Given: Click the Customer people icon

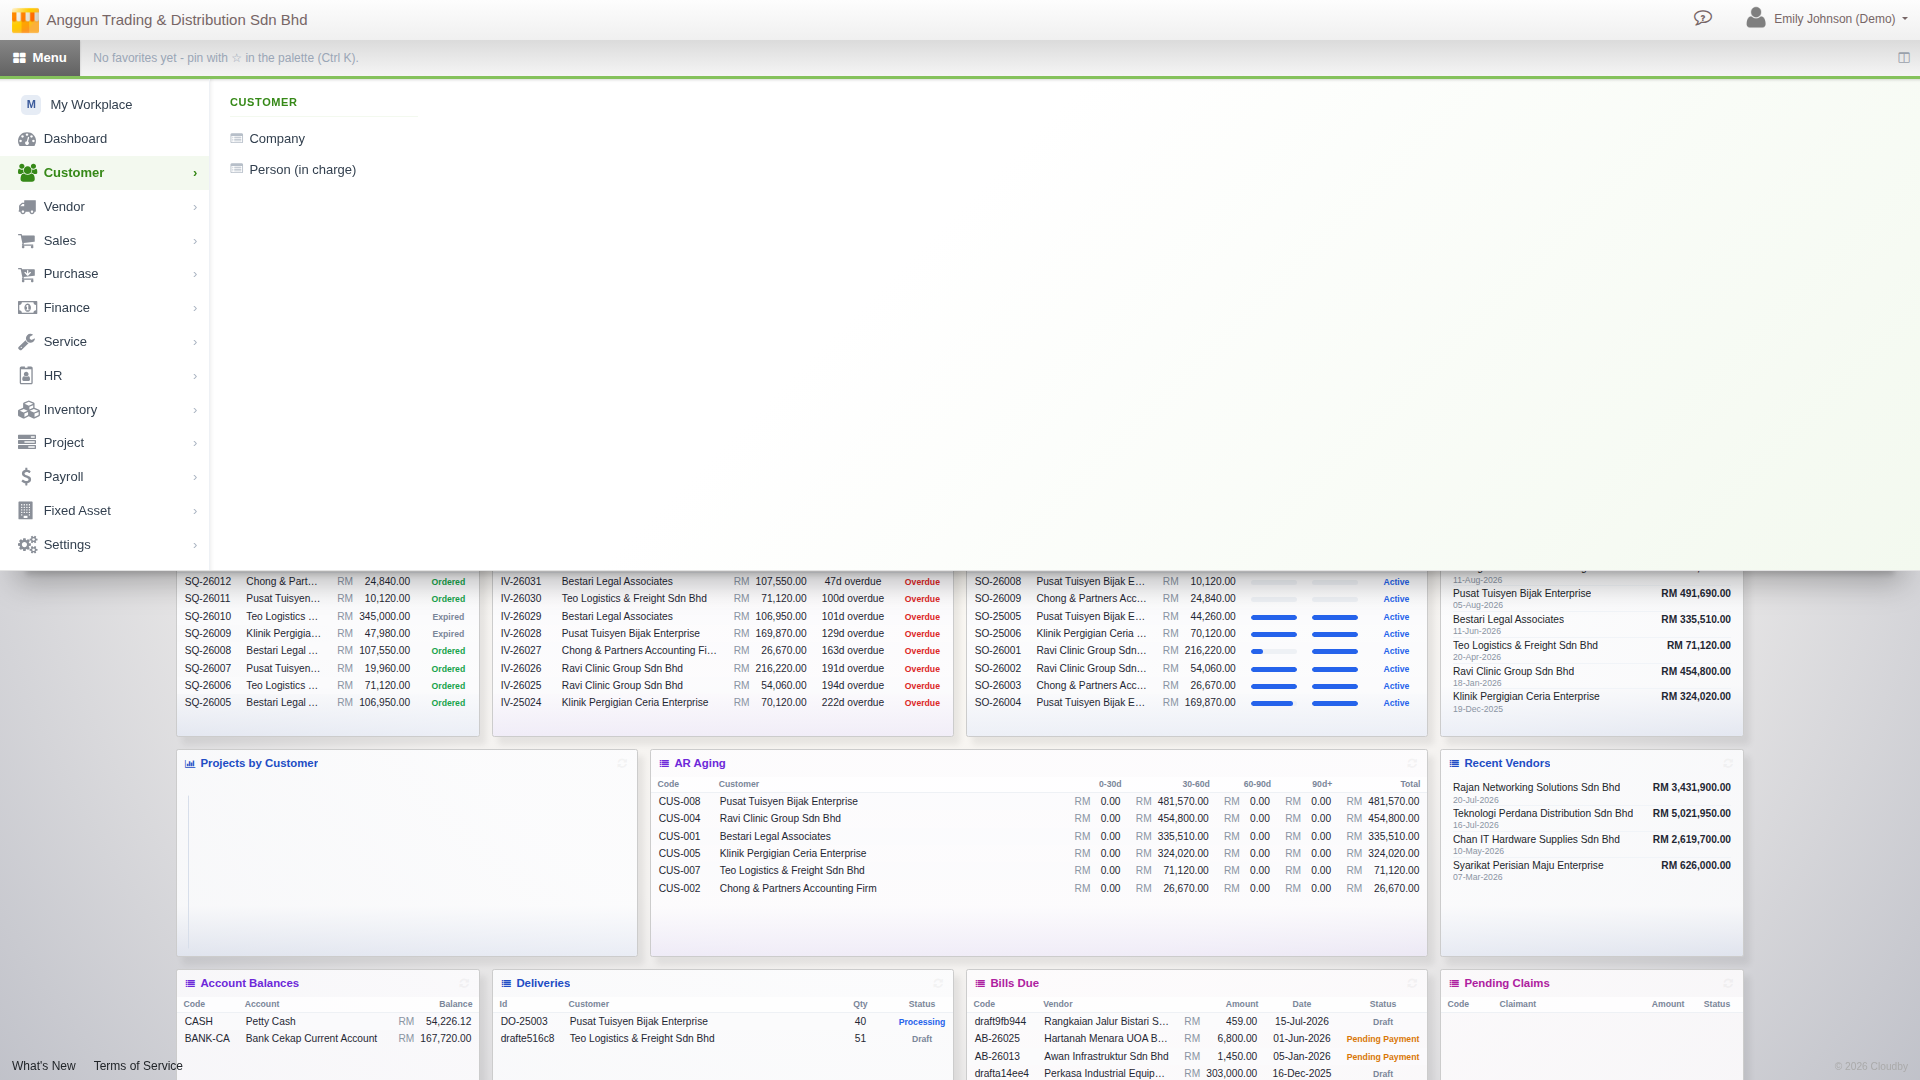Looking at the screenshot, I should (x=27, y=173).
